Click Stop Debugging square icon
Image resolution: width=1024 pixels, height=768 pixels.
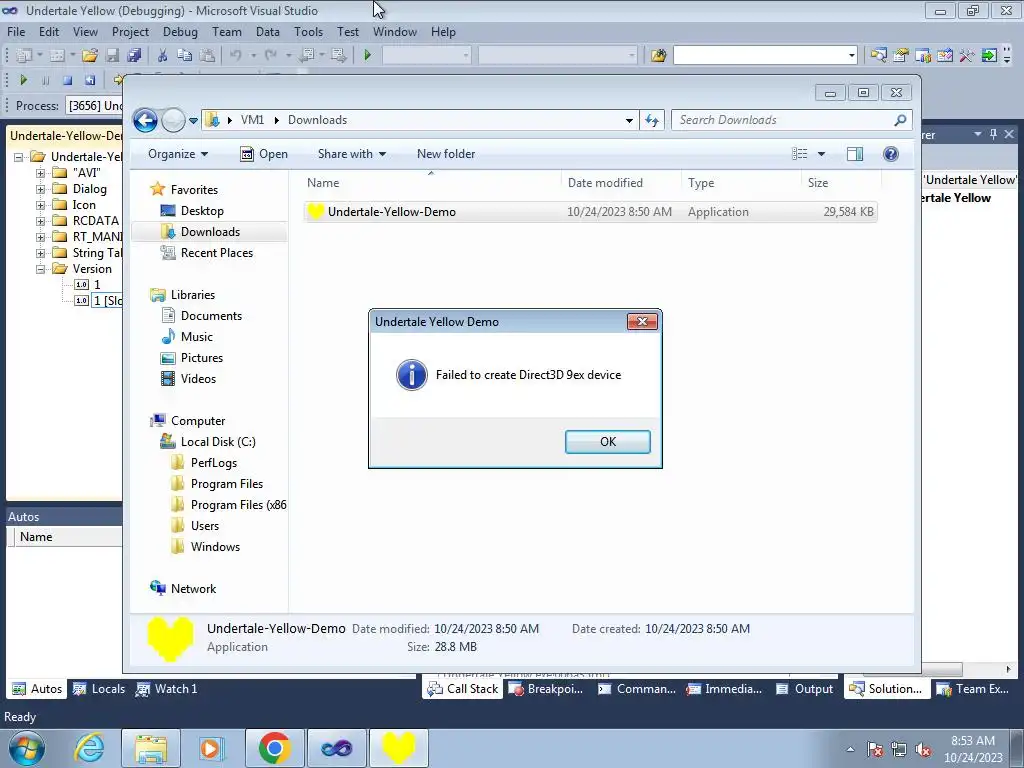point(67,80)
